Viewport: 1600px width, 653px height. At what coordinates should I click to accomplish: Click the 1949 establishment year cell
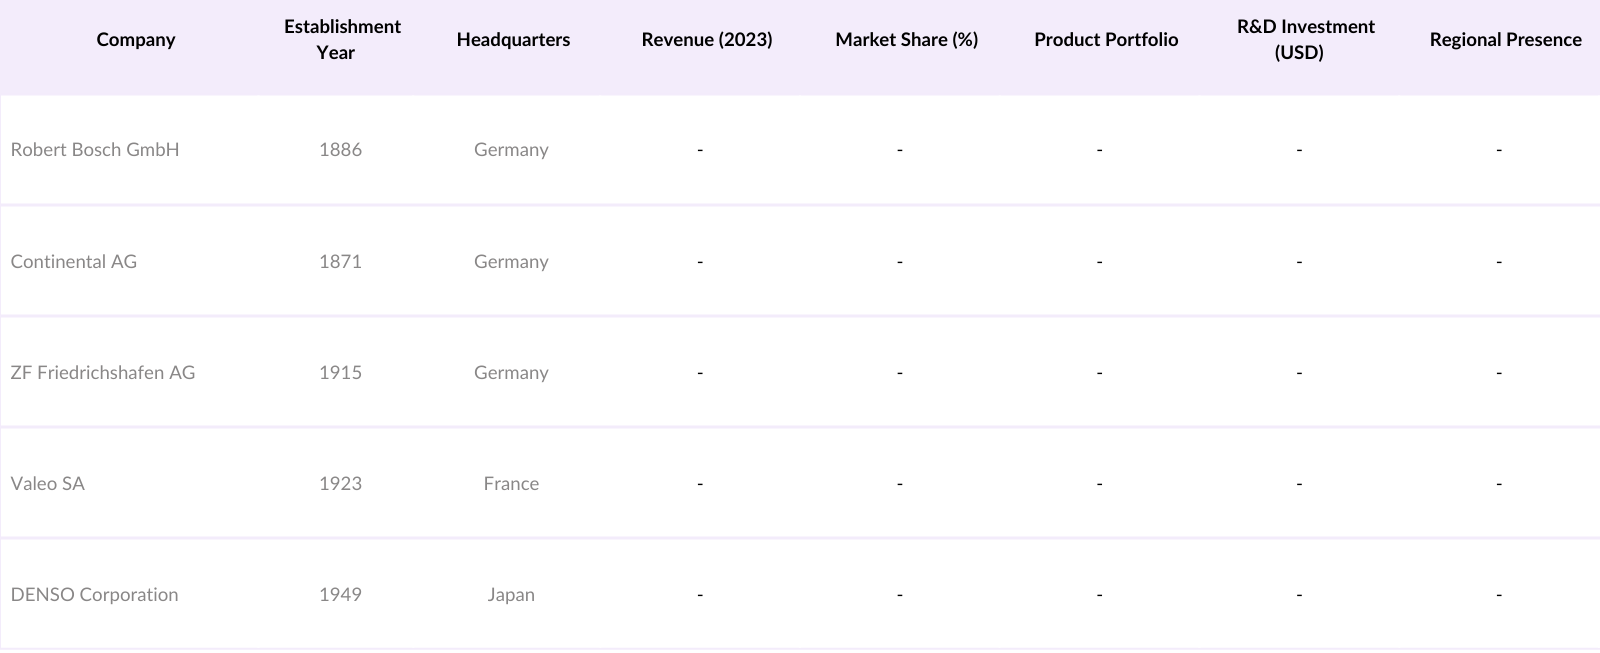340,595
